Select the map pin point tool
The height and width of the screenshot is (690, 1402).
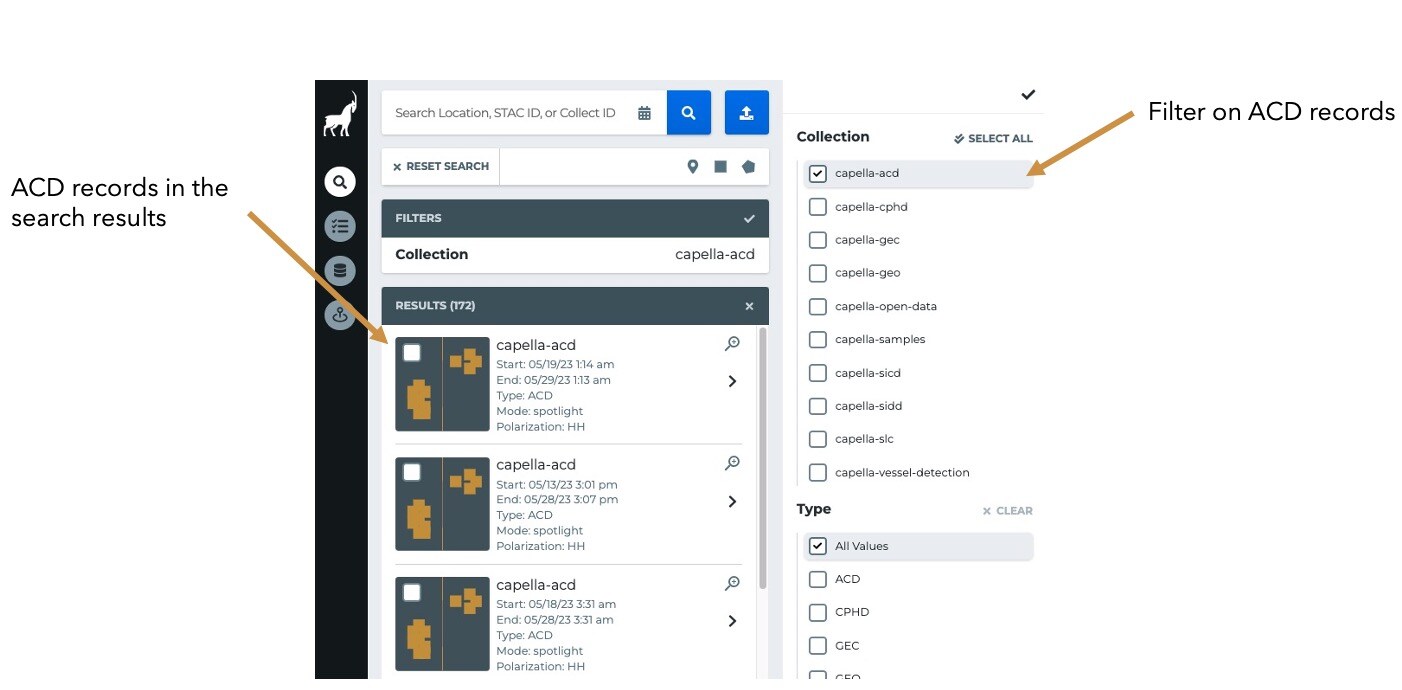click(692, 167)
